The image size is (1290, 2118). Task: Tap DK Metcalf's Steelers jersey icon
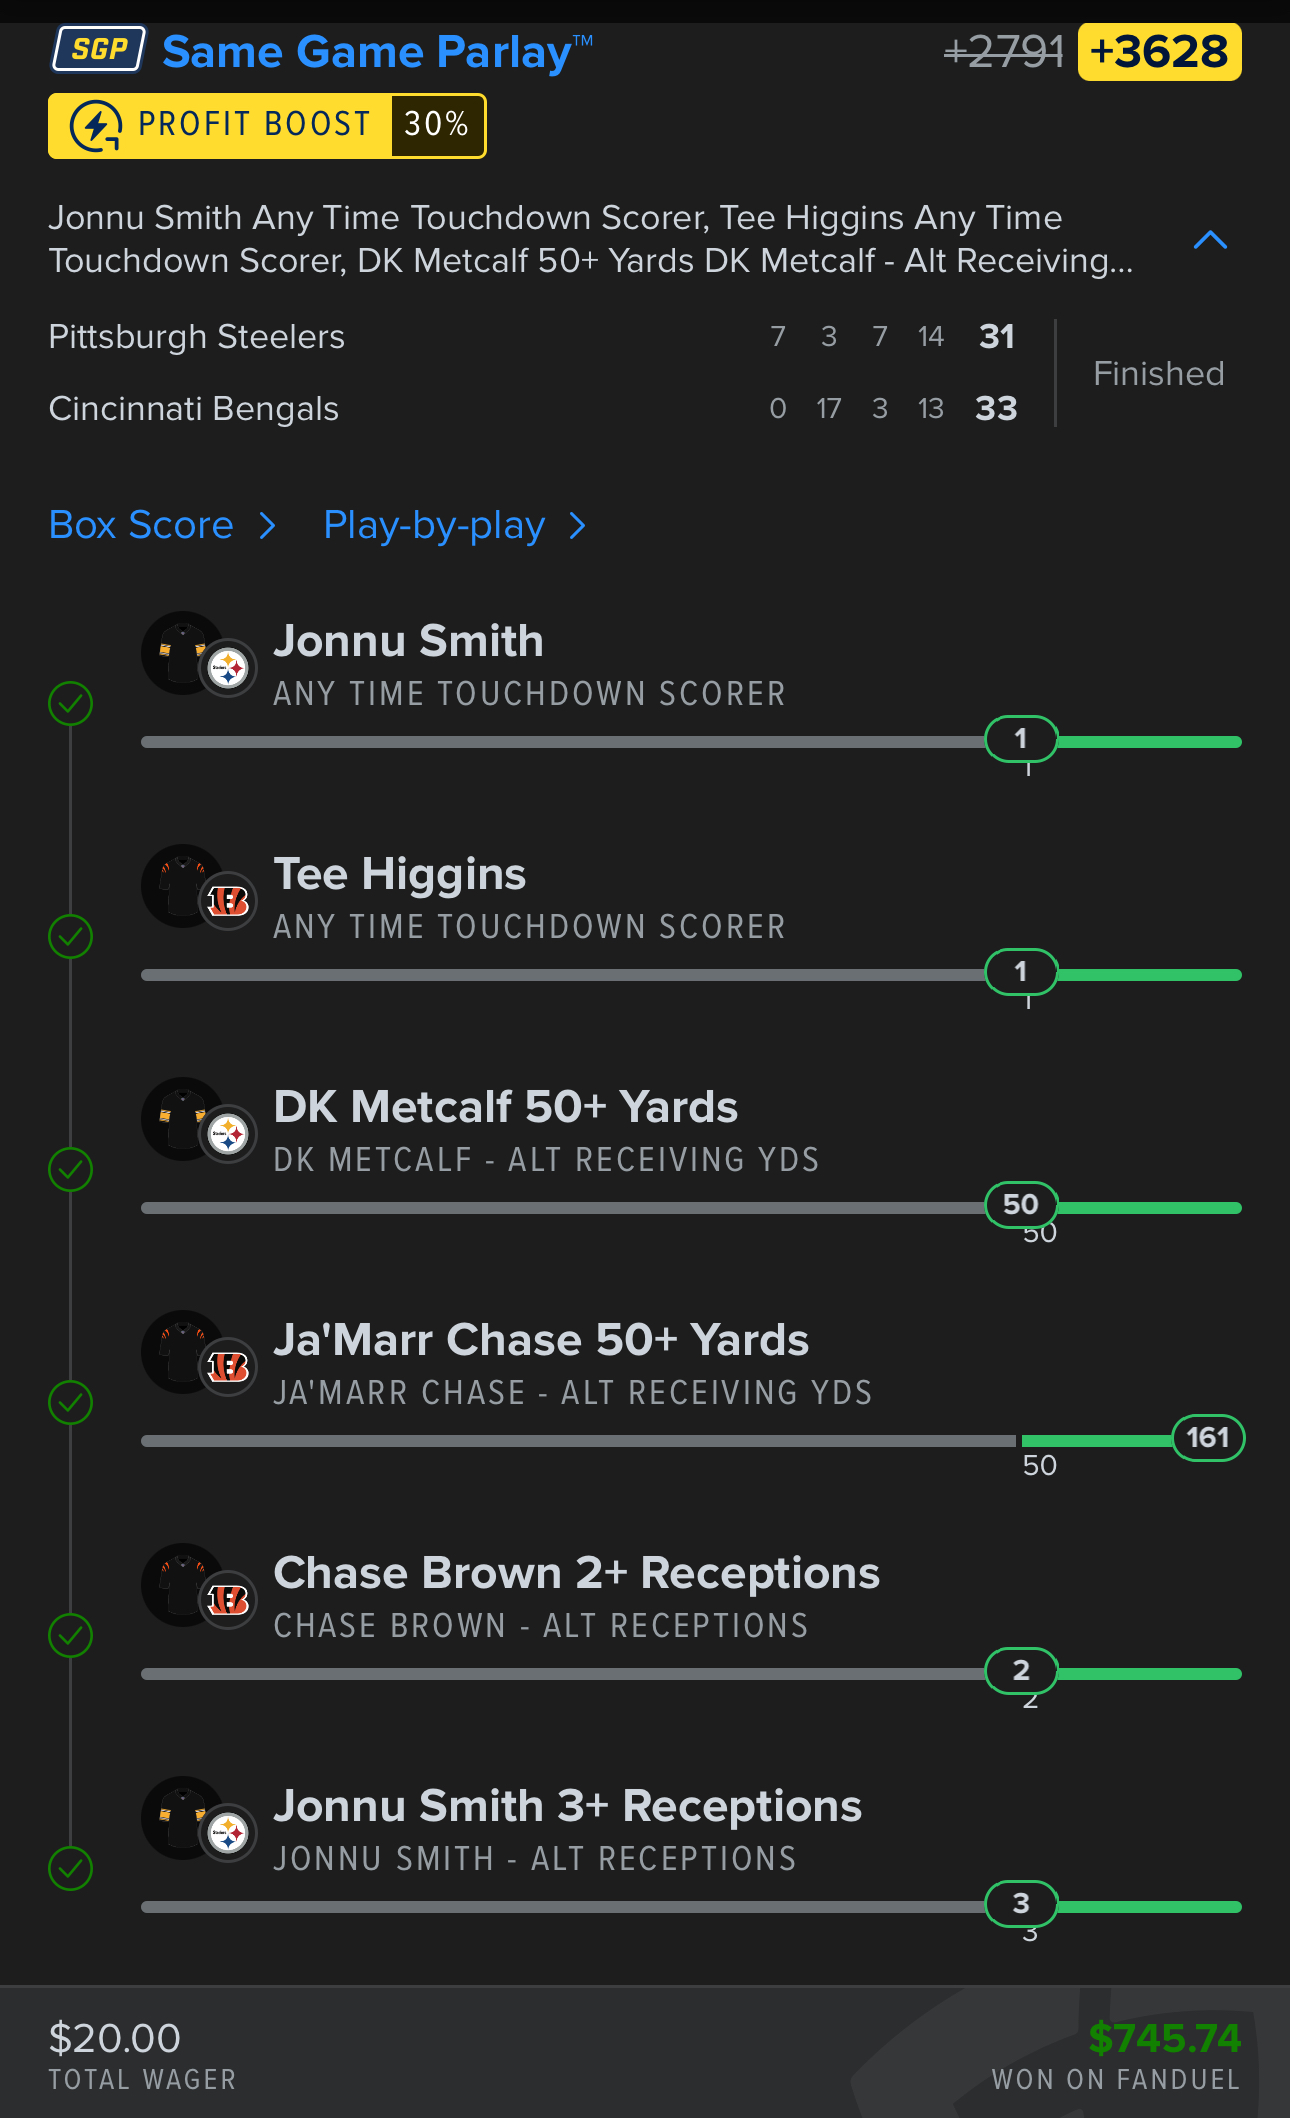coord(185,1119)
